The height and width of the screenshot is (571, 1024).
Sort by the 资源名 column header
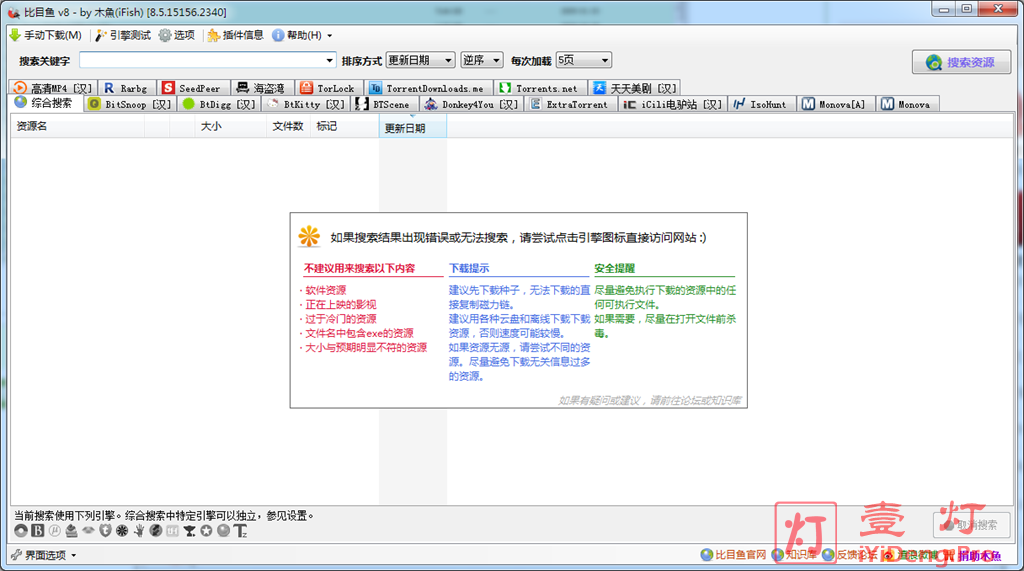pos(77,126)
